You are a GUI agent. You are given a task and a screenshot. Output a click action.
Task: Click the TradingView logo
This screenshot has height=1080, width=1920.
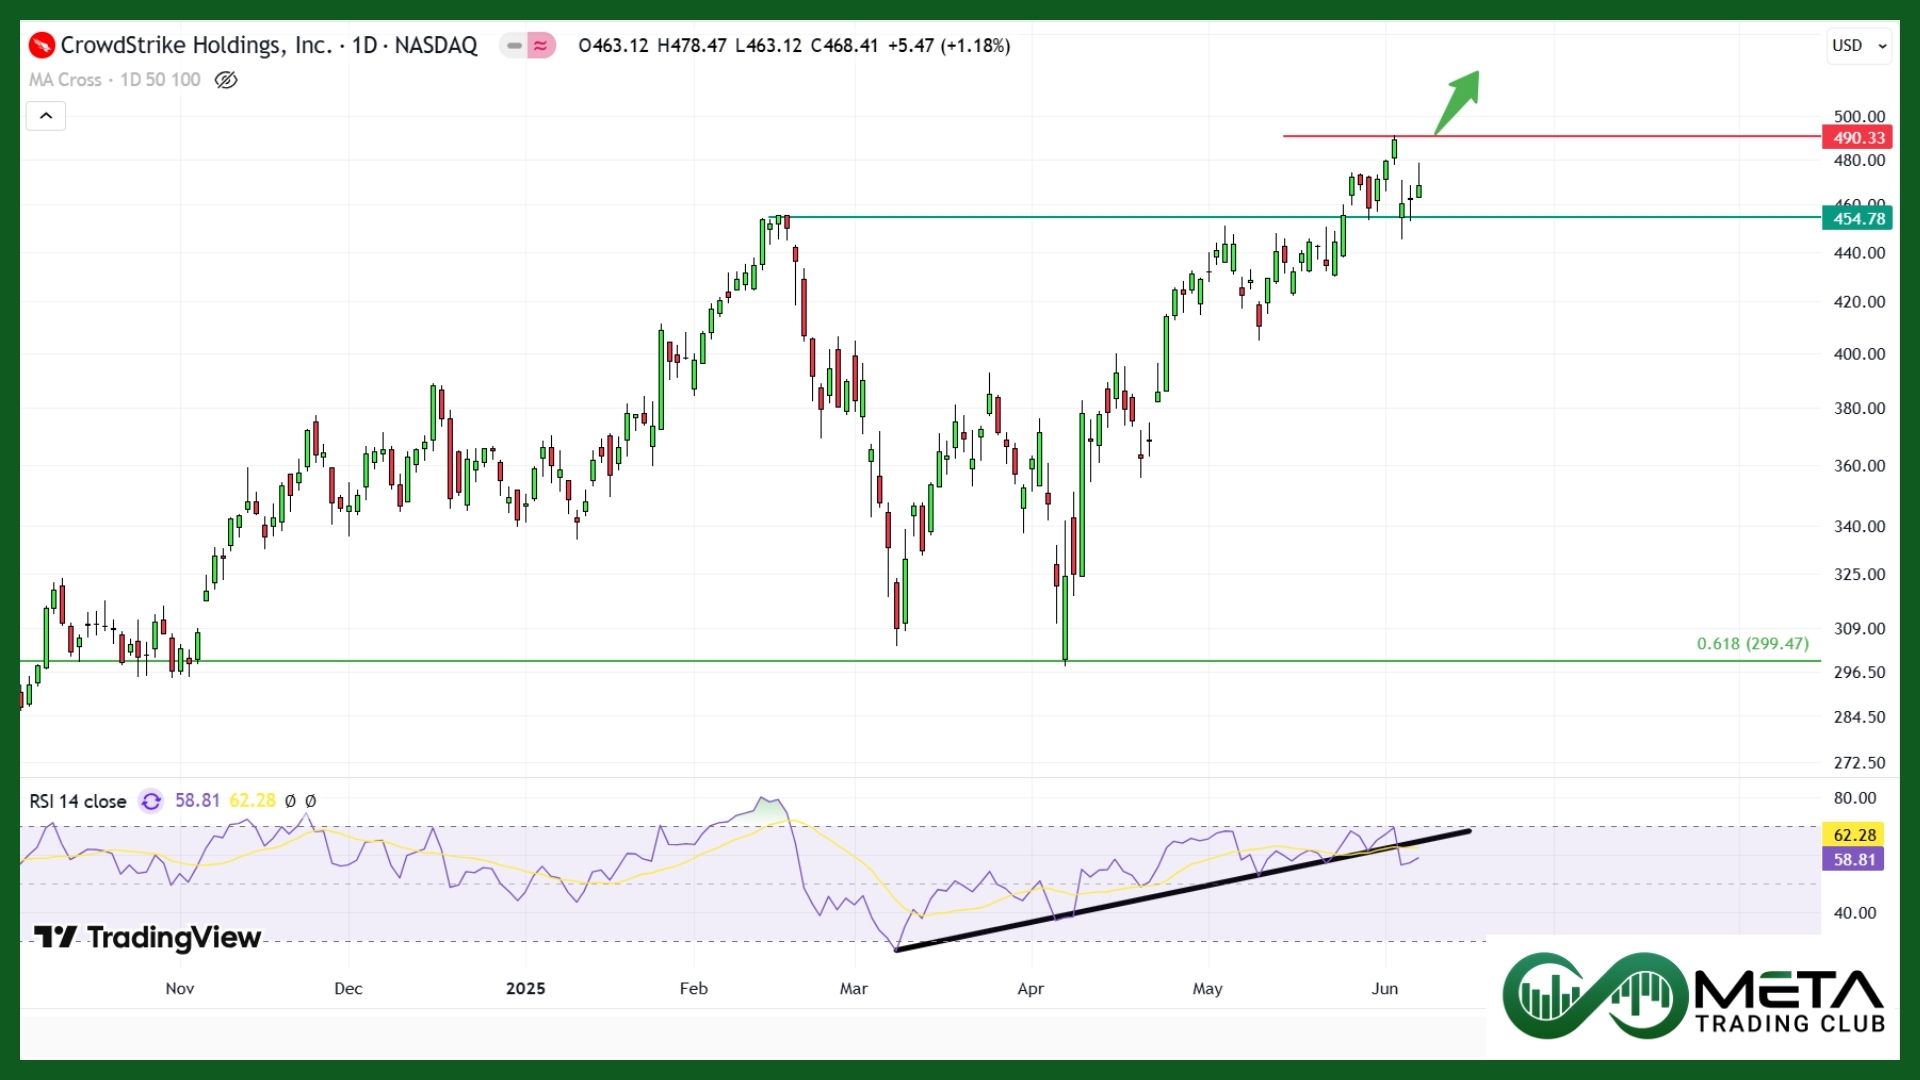click(148, 937)
